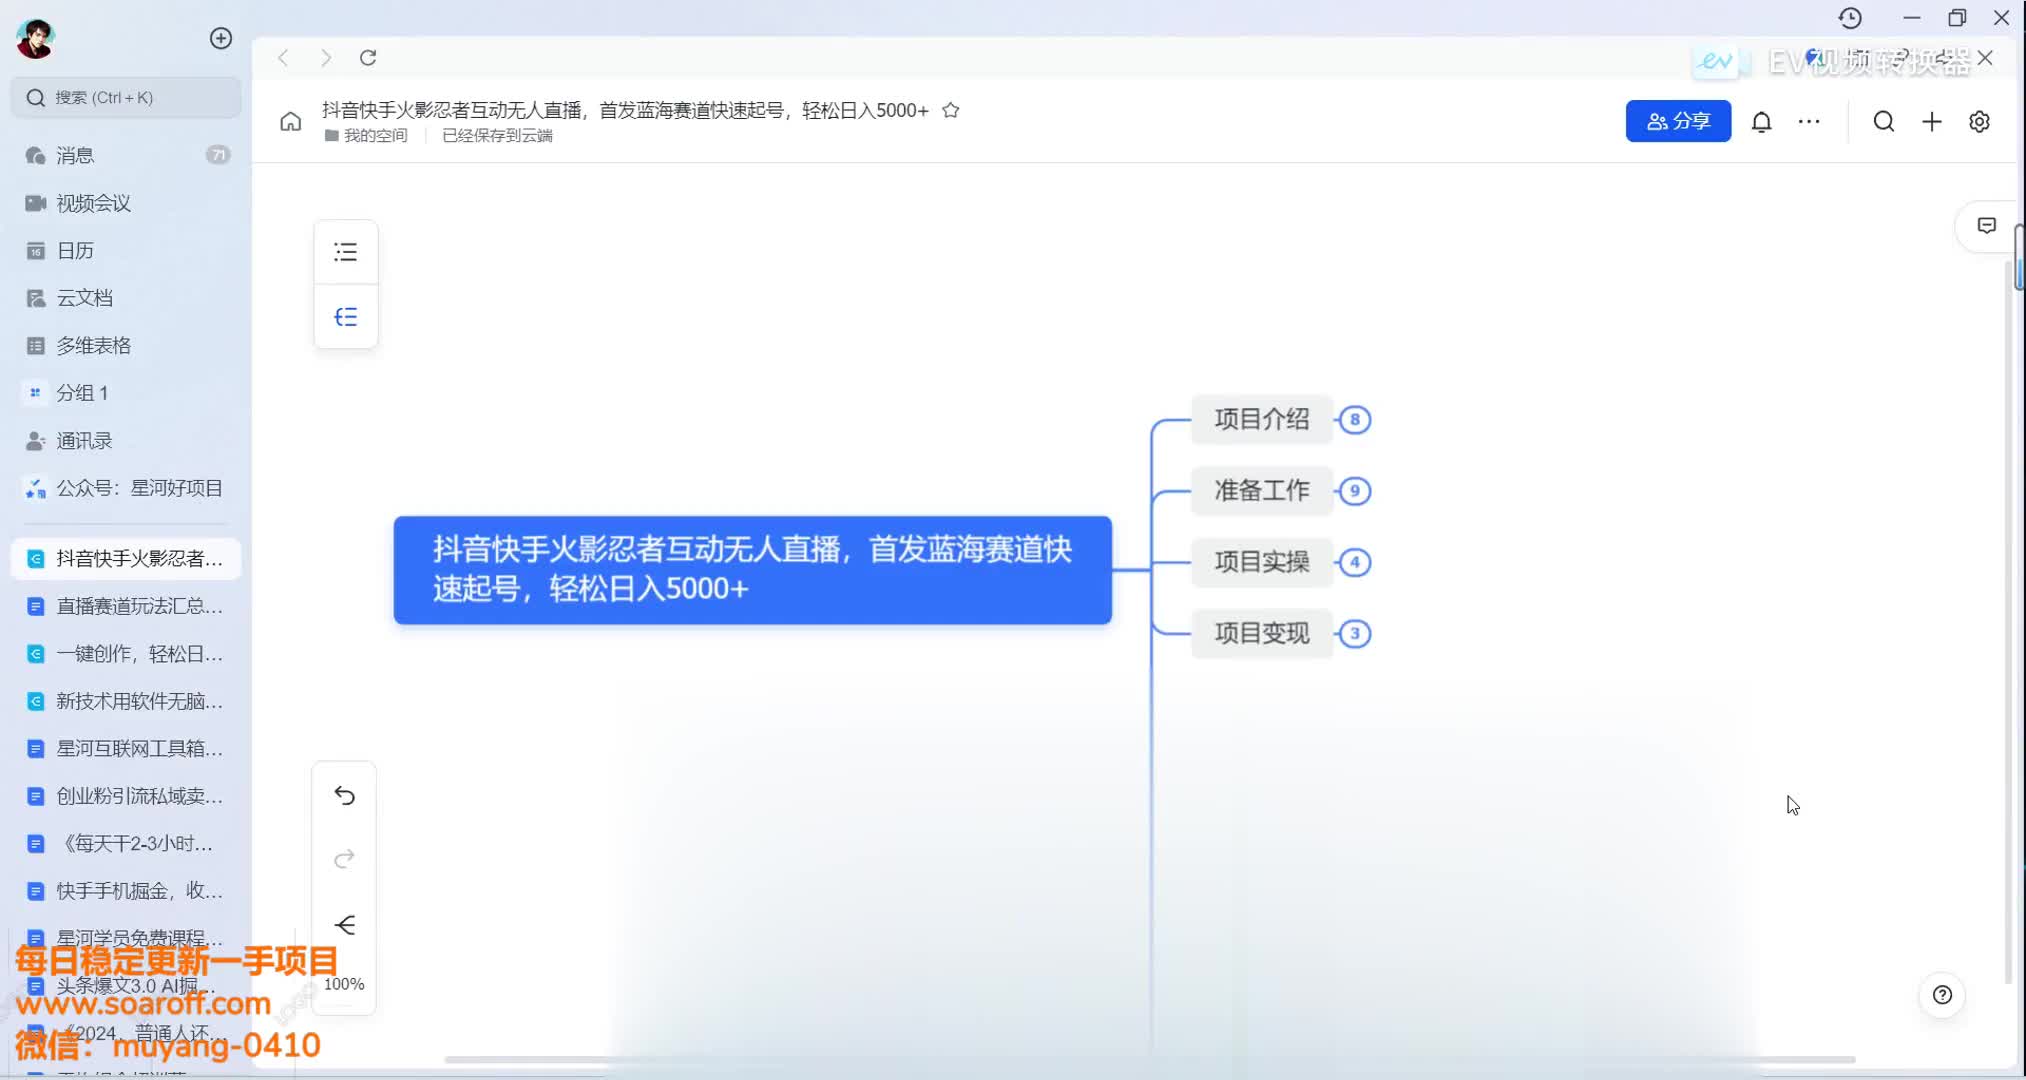Select the 准备工作 node
The width and height of the screenshot is (2026, 1080).
coord(1262,491)
